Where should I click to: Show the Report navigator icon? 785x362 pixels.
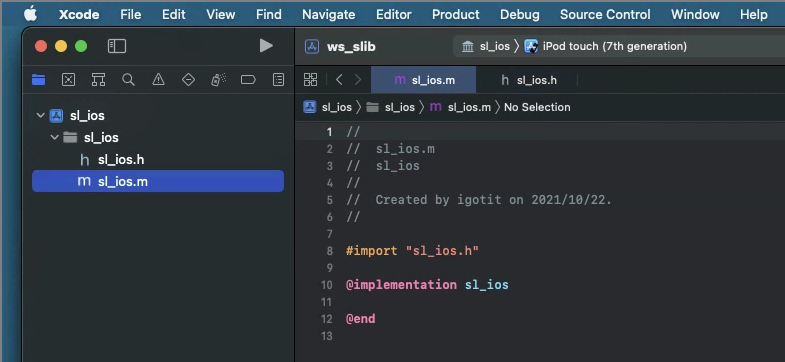point(278,79)
